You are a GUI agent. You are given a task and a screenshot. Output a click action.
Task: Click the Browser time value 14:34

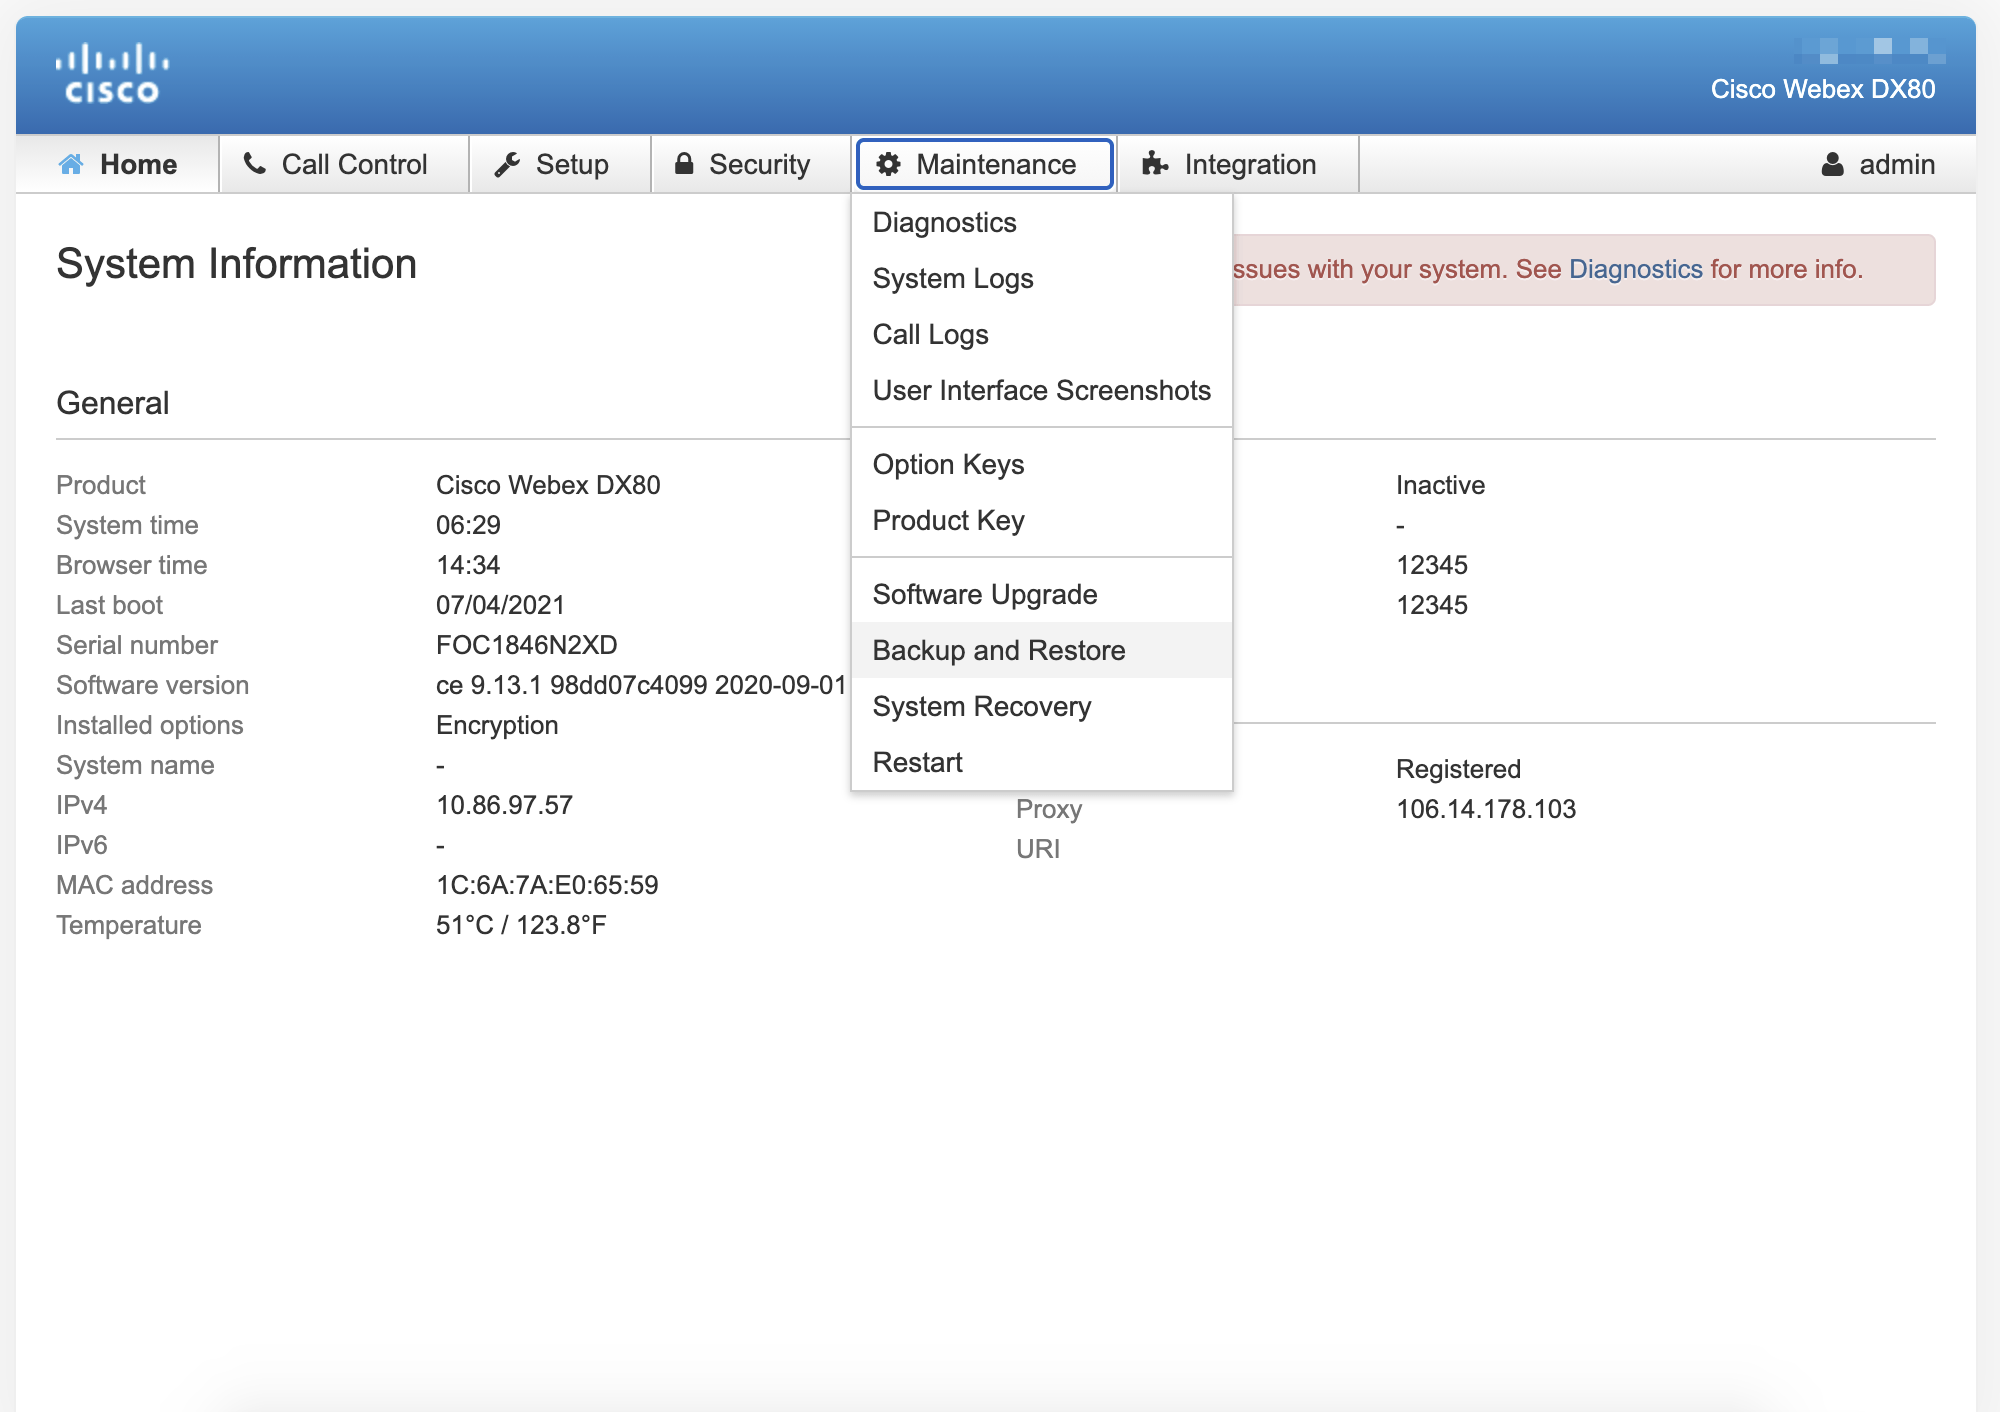coord(468,565)
